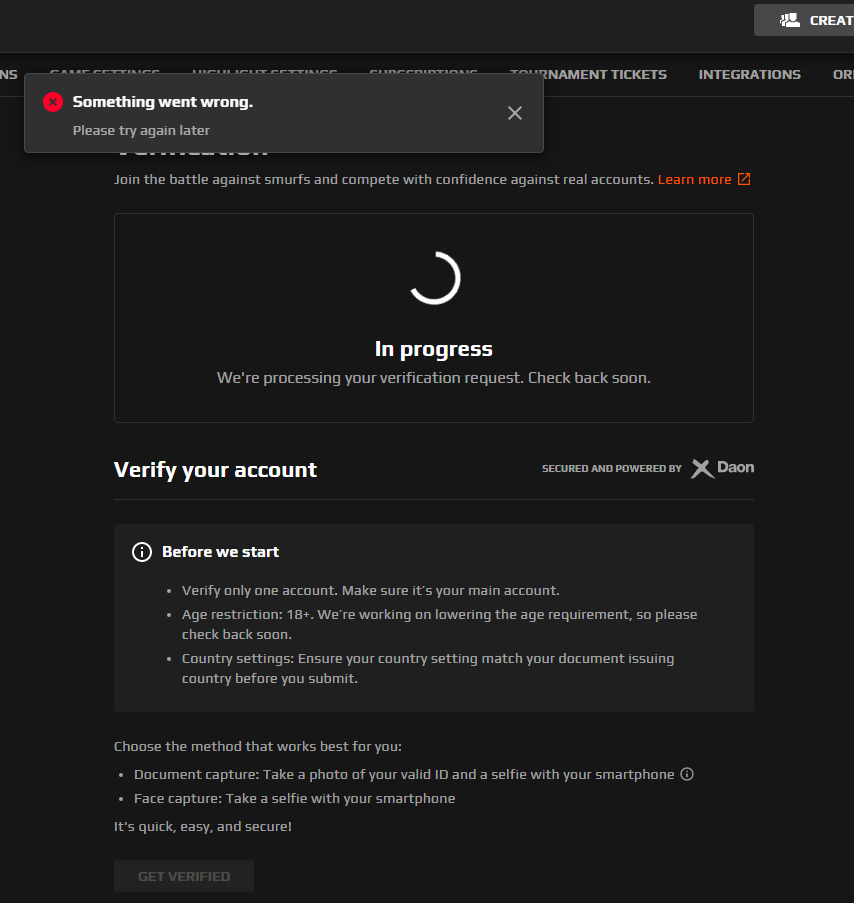Click the 'Document capture' bullet text
The height and width of the screenshot is (903, 854).
point(404,775)
